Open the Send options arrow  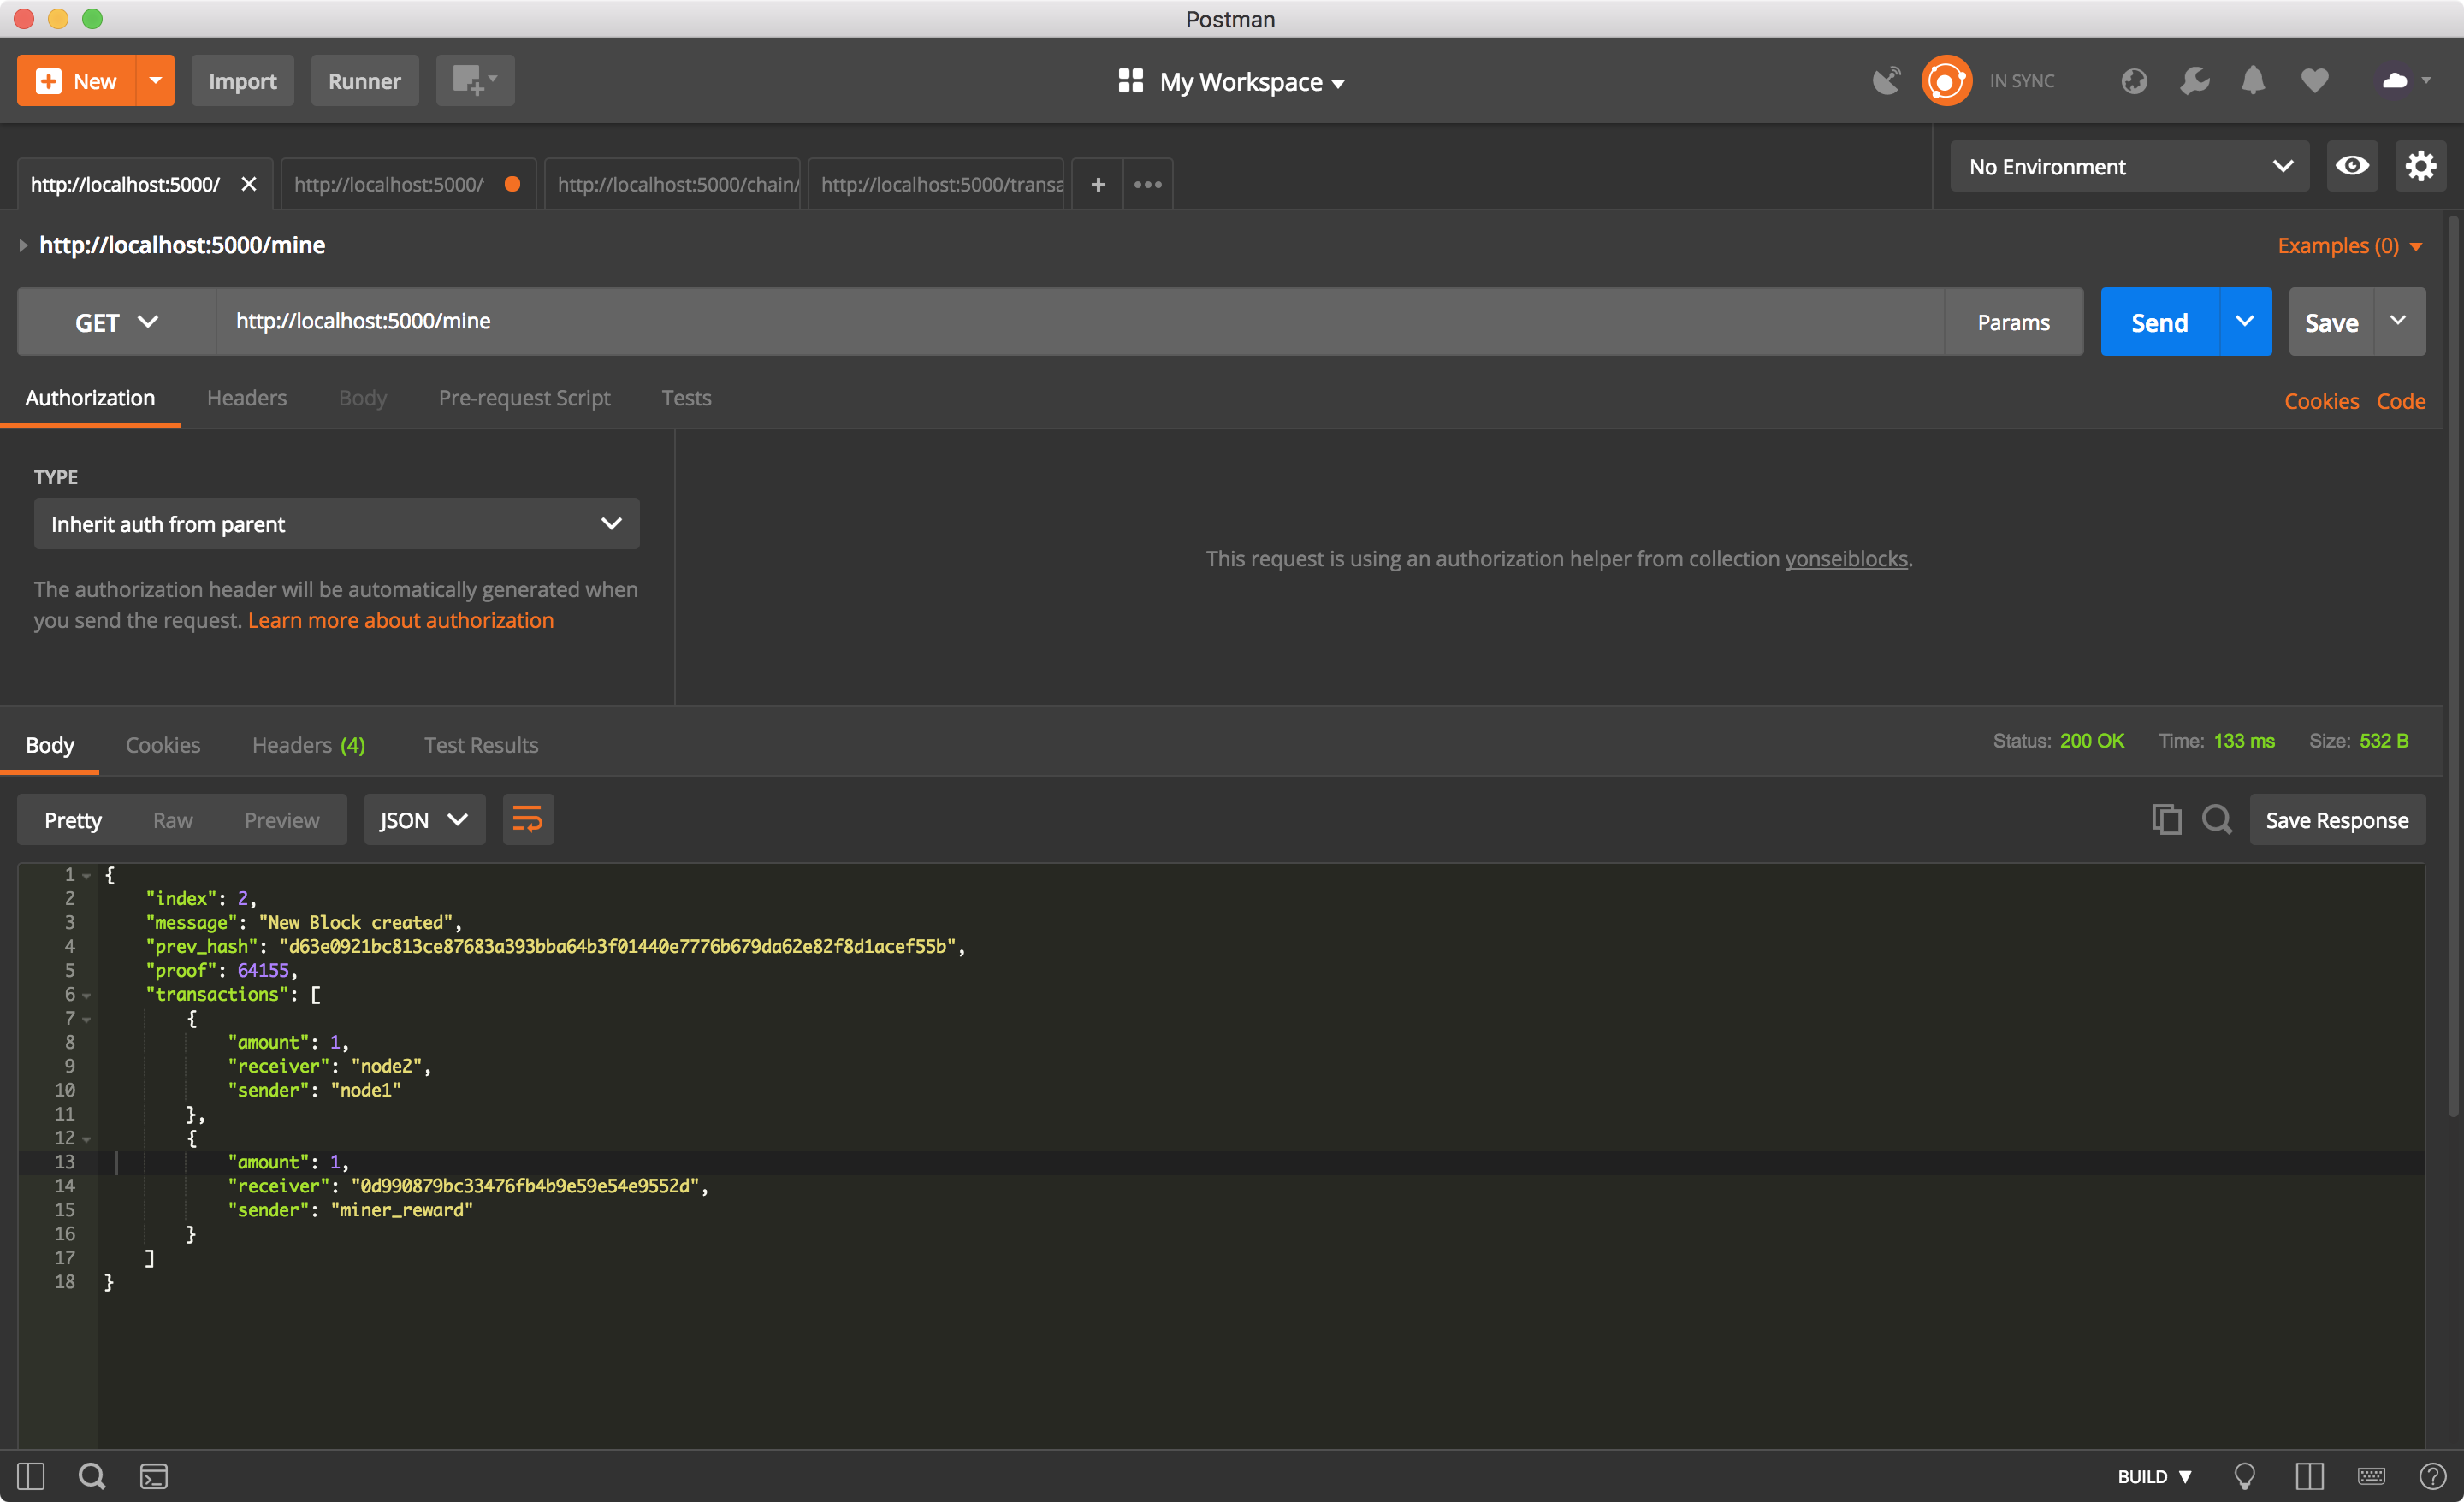tap(2244, 322)
